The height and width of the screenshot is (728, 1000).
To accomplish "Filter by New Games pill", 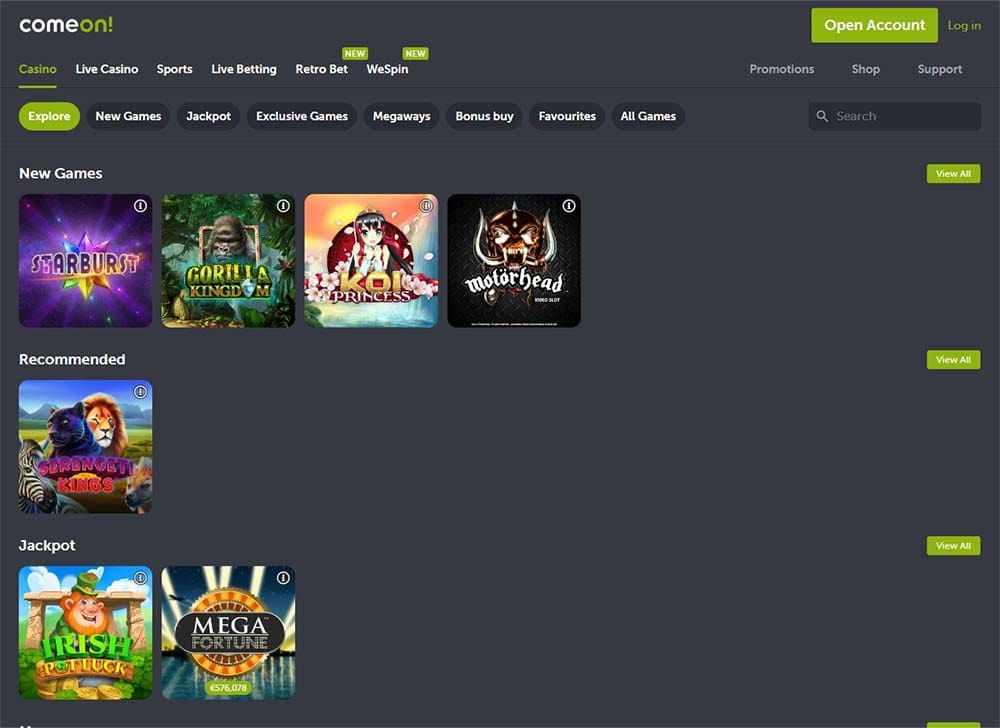I will 128,116.
